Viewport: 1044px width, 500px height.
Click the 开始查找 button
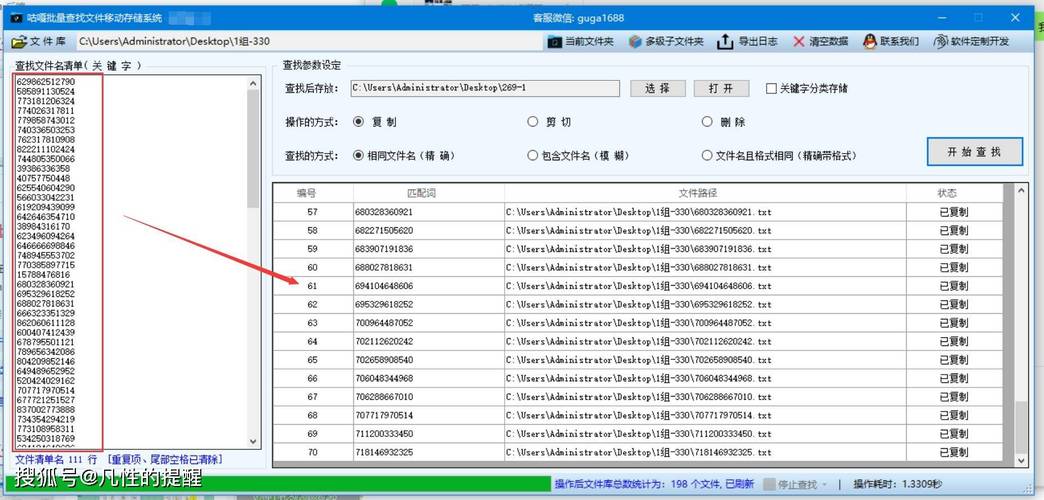(974, 152)
